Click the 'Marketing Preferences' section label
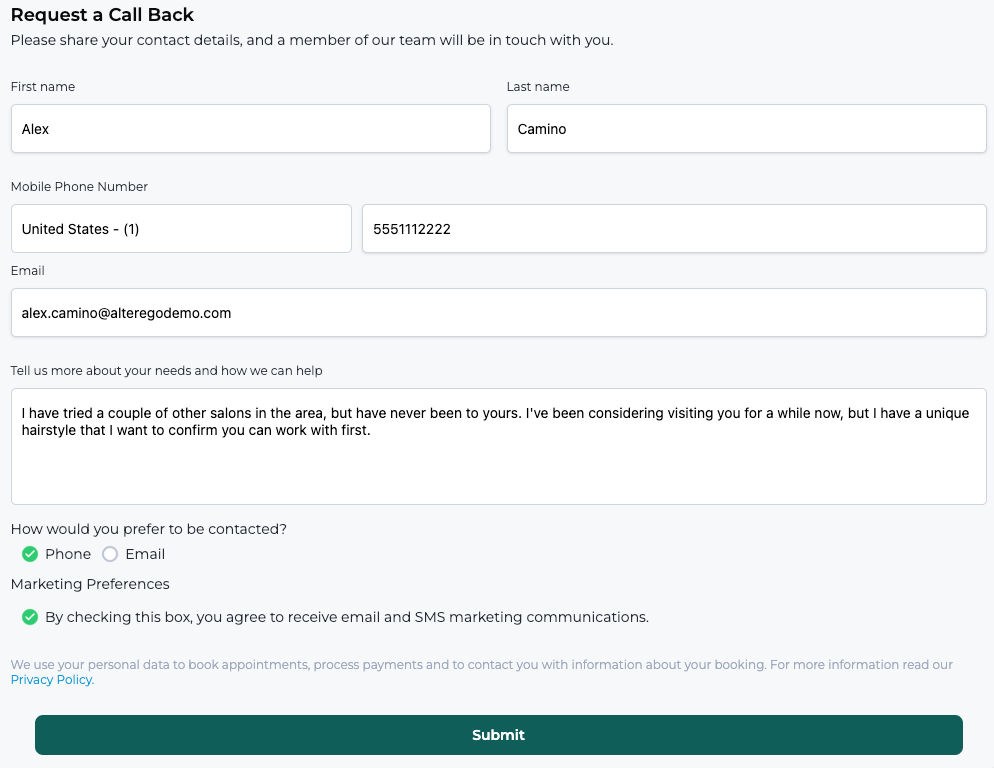The height and width of the screenshot is (768, 994). tap(90, 584)
